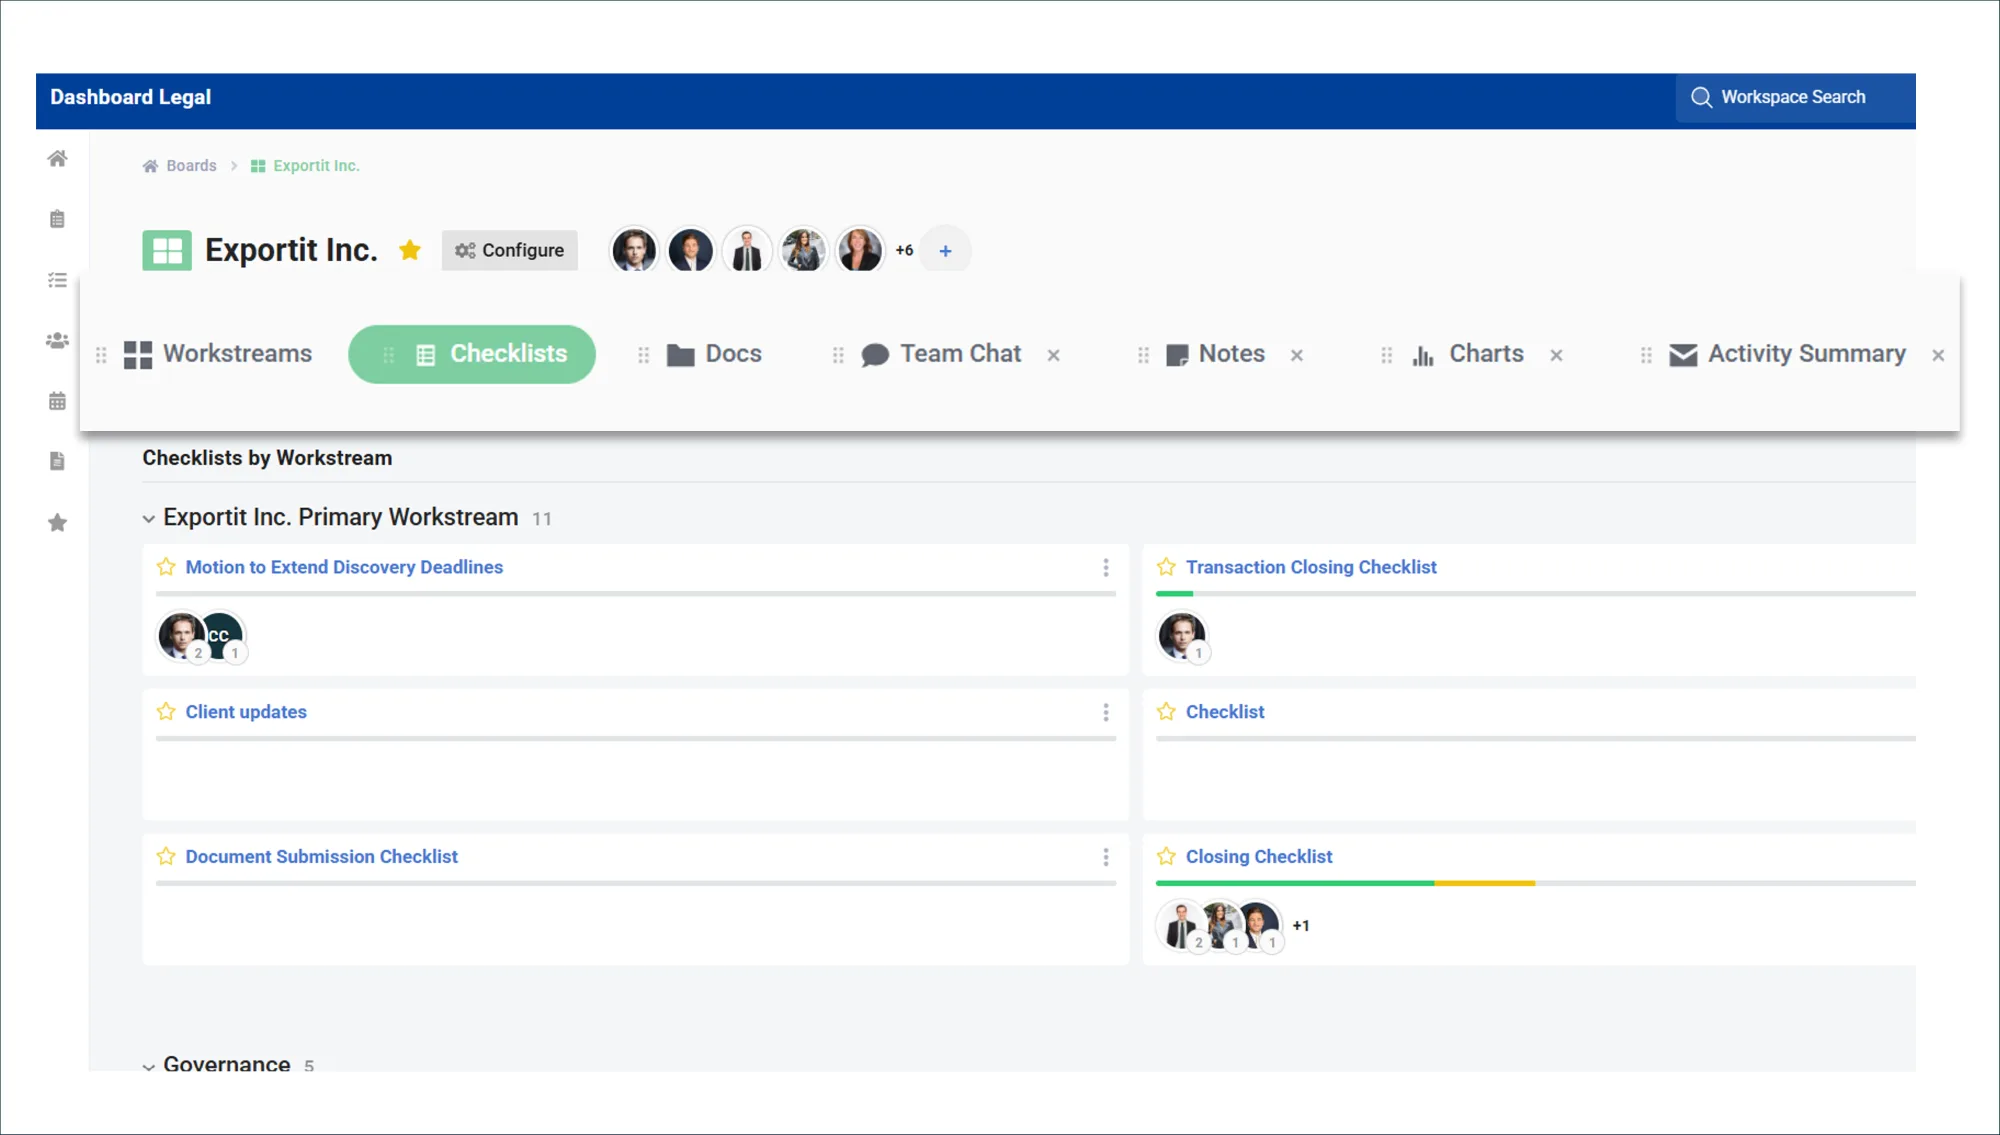The height and width of the screenshot is (1135, 2000).
Task: Open the Configure button
Action: point(510,250)
